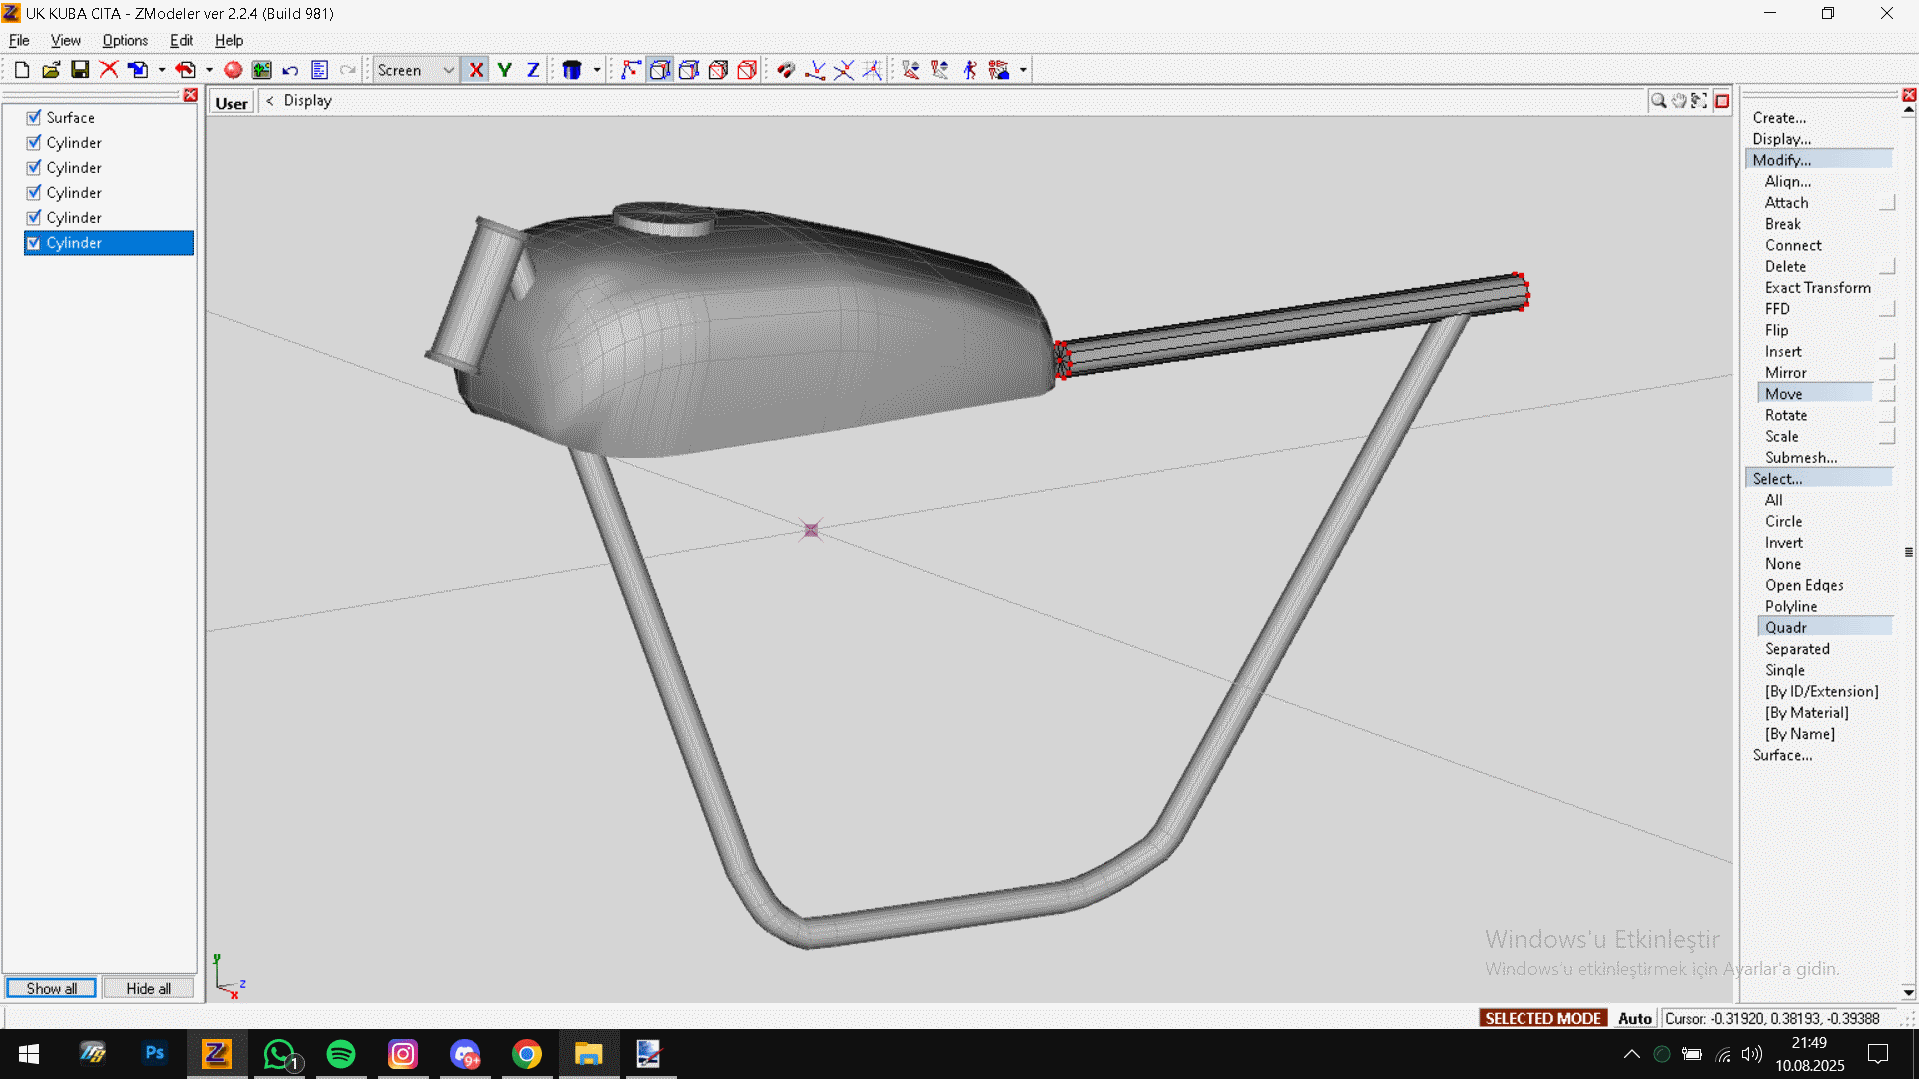The height and width of the screenshot is (1079, 1919).
Task: Toggle the Delete option box
Action: 1887,267
